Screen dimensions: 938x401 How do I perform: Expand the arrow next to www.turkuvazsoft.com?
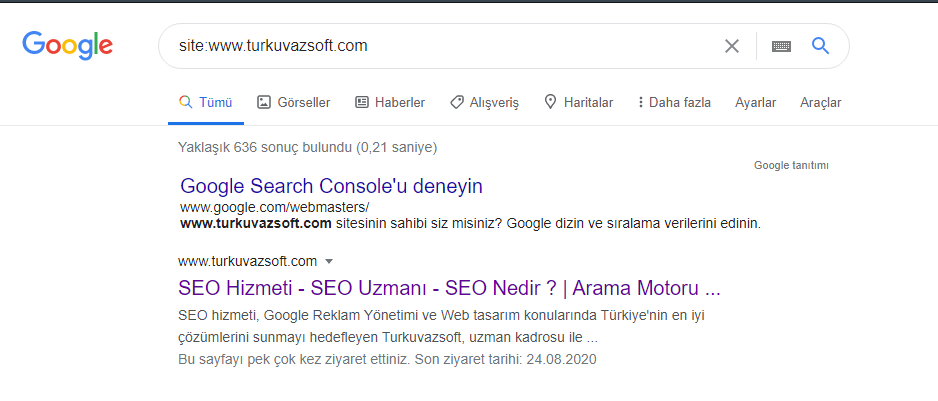click(x=328, y=262)
